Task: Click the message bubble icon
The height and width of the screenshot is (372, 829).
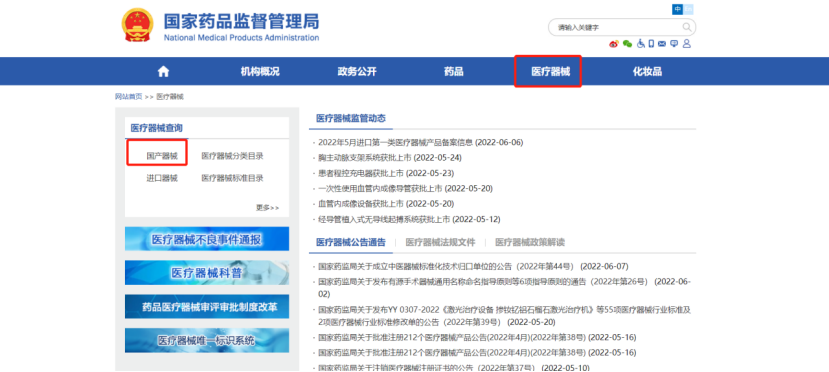Action: 674,44
